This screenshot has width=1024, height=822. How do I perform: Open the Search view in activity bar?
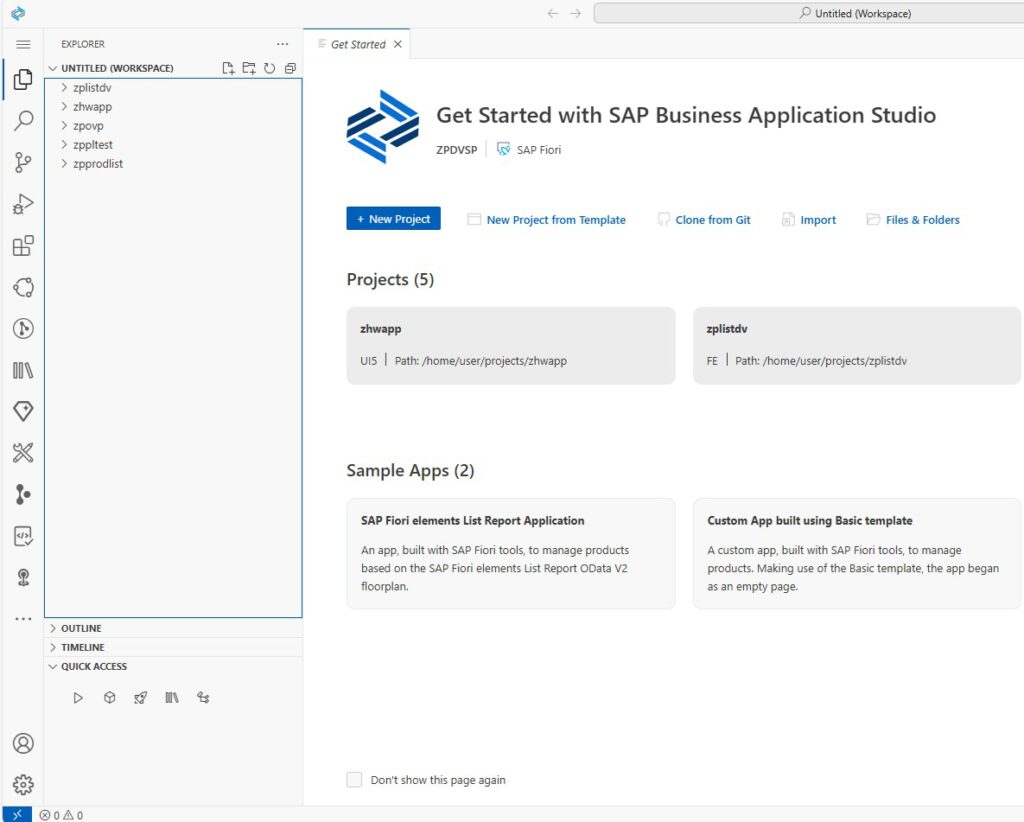click(x=22, y=121)
